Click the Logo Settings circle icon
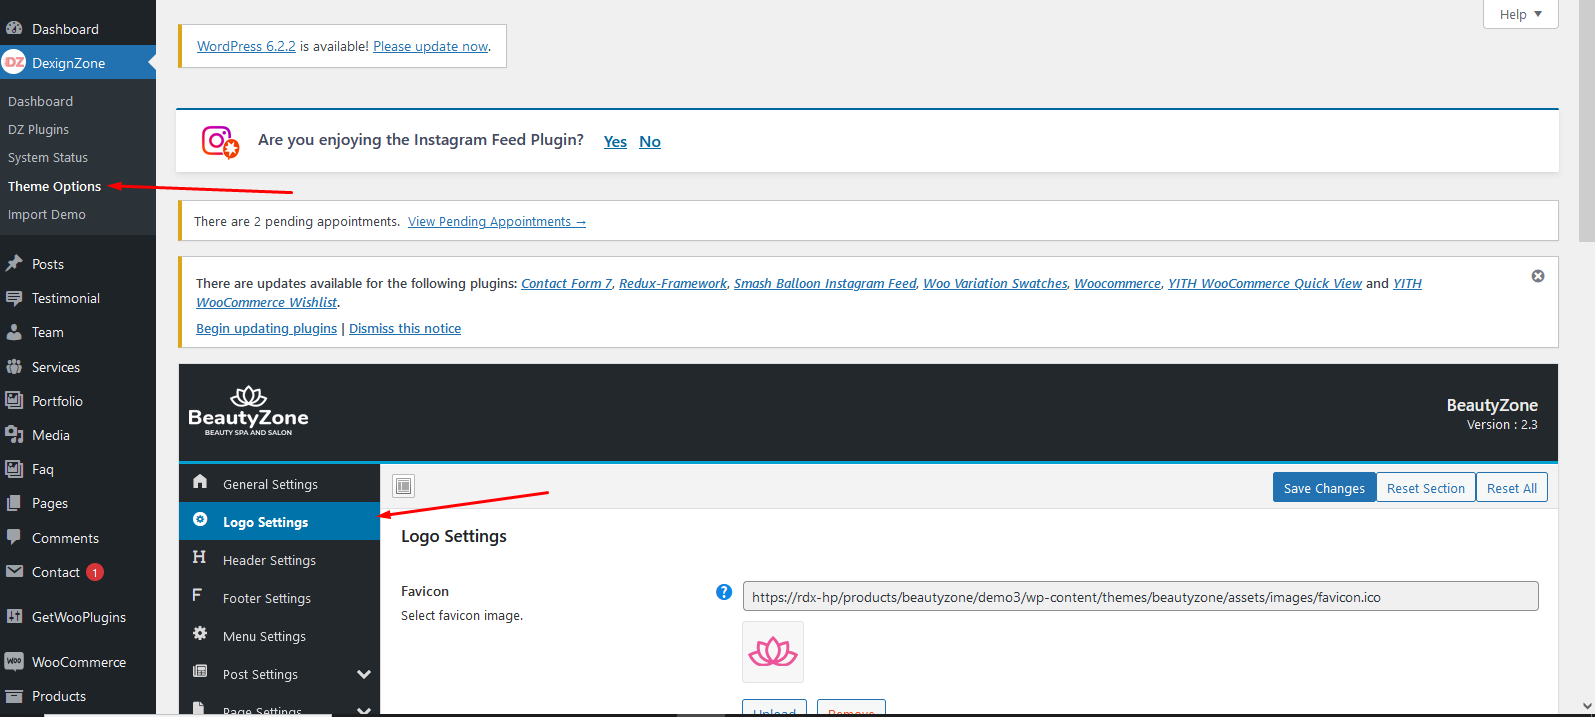The height and width of the screenshot is (717, 1595). coord(200,520)
